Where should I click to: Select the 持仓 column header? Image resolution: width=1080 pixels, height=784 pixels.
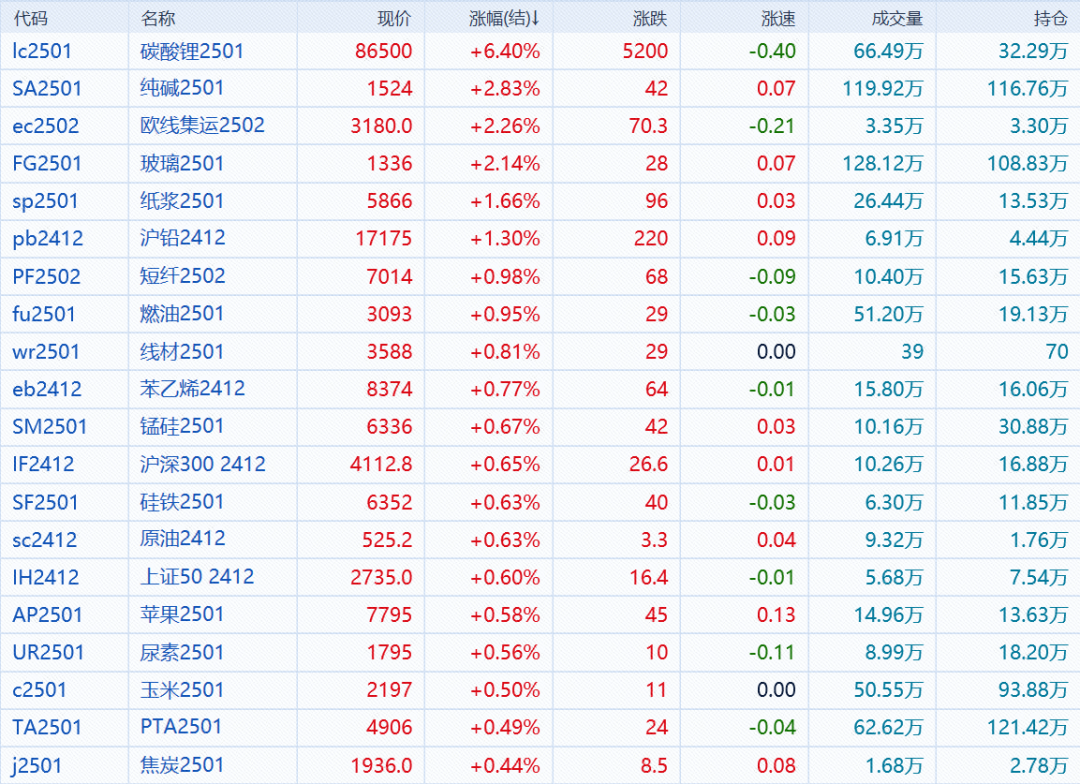pyautogui.click(x=1050, y=18)
